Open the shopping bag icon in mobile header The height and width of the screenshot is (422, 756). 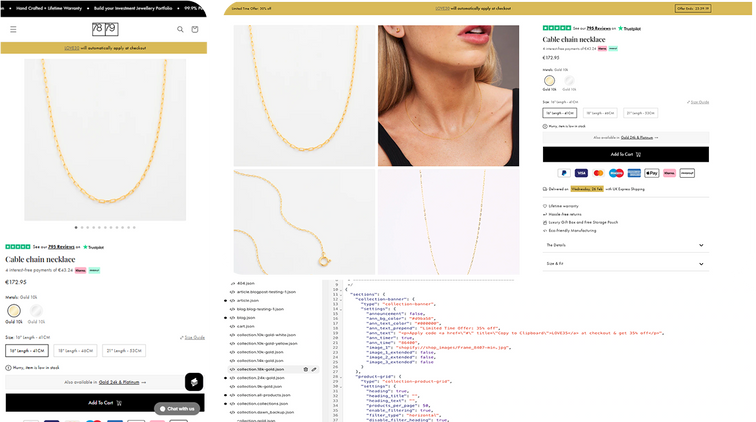click(194, 29)
